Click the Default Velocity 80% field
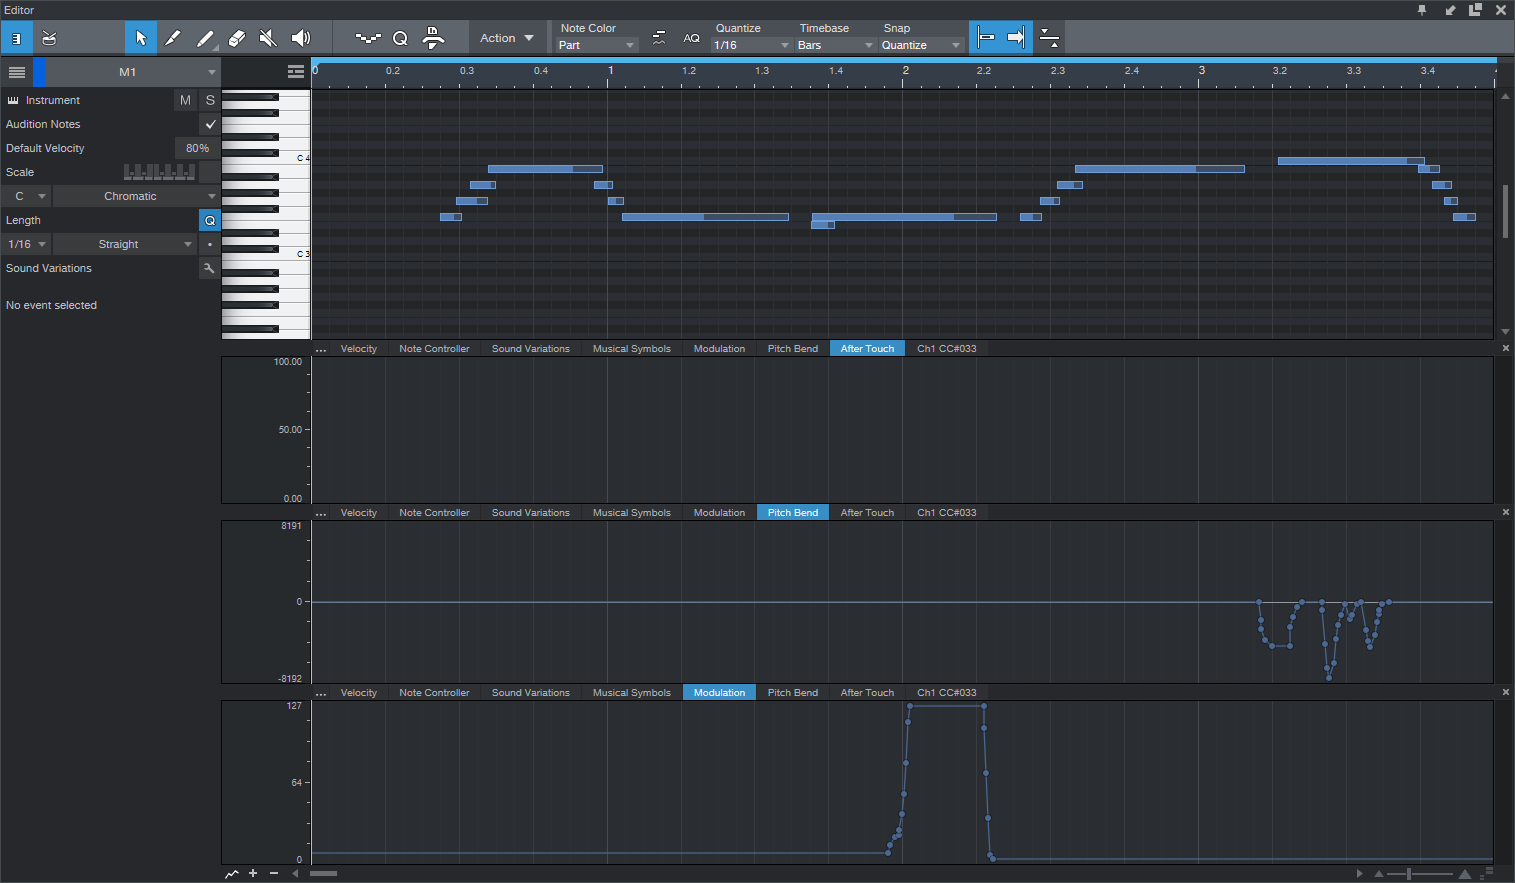Viewport: 1515px width, 883px height. pyautogui.click(x=197, y=148)
